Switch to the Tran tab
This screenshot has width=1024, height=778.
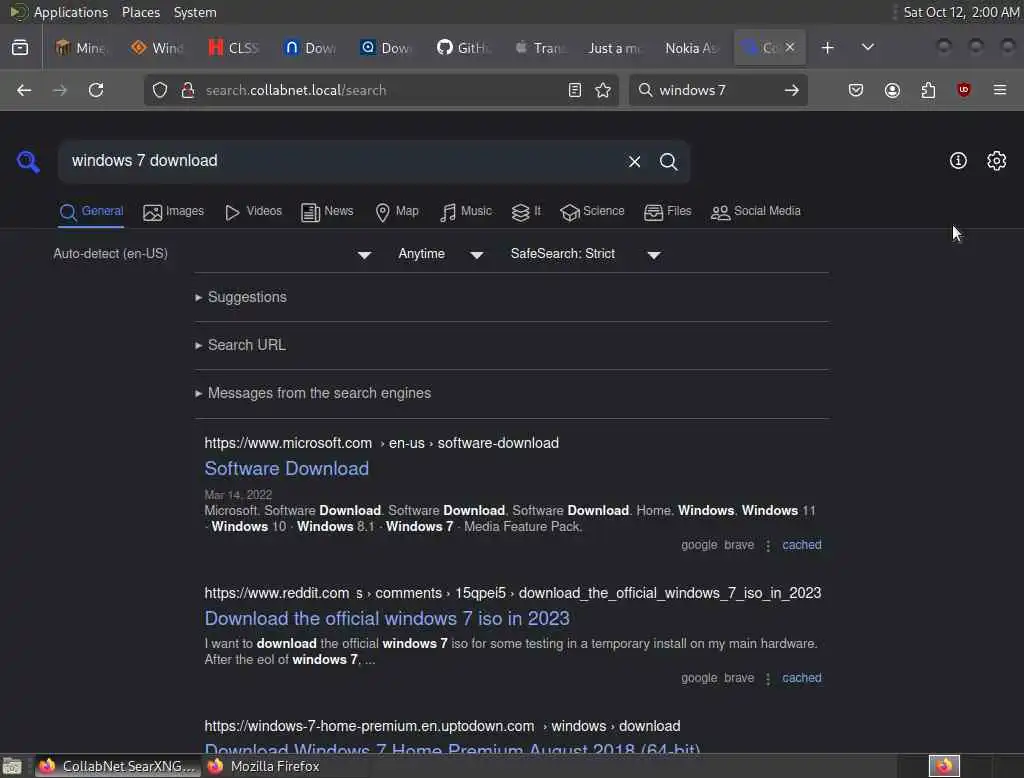pos(539,48)
